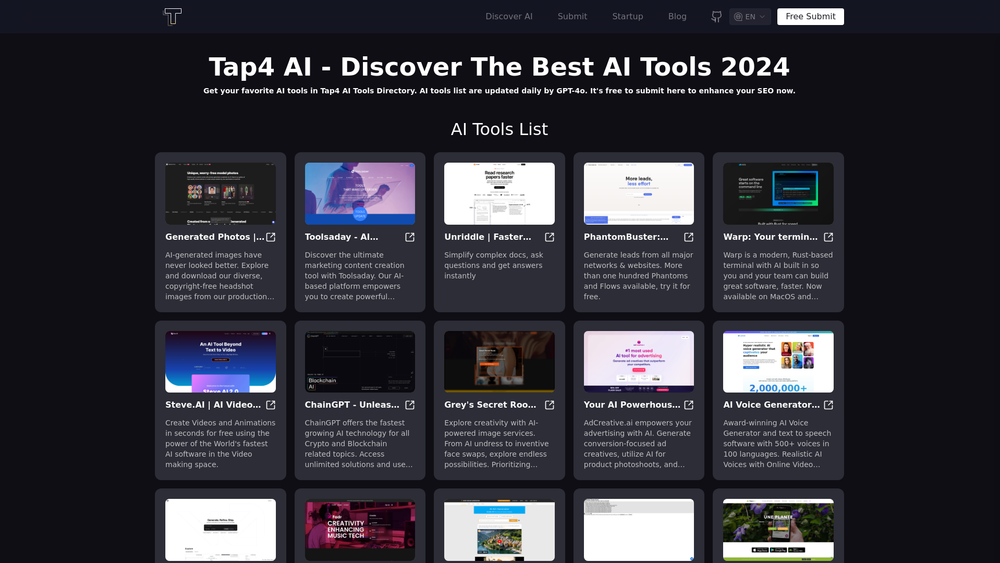This screenshot has width=1000, height=563.
Task: Open the Steve.AI title link
Action: pyautogui.click(x=213, y=405)
